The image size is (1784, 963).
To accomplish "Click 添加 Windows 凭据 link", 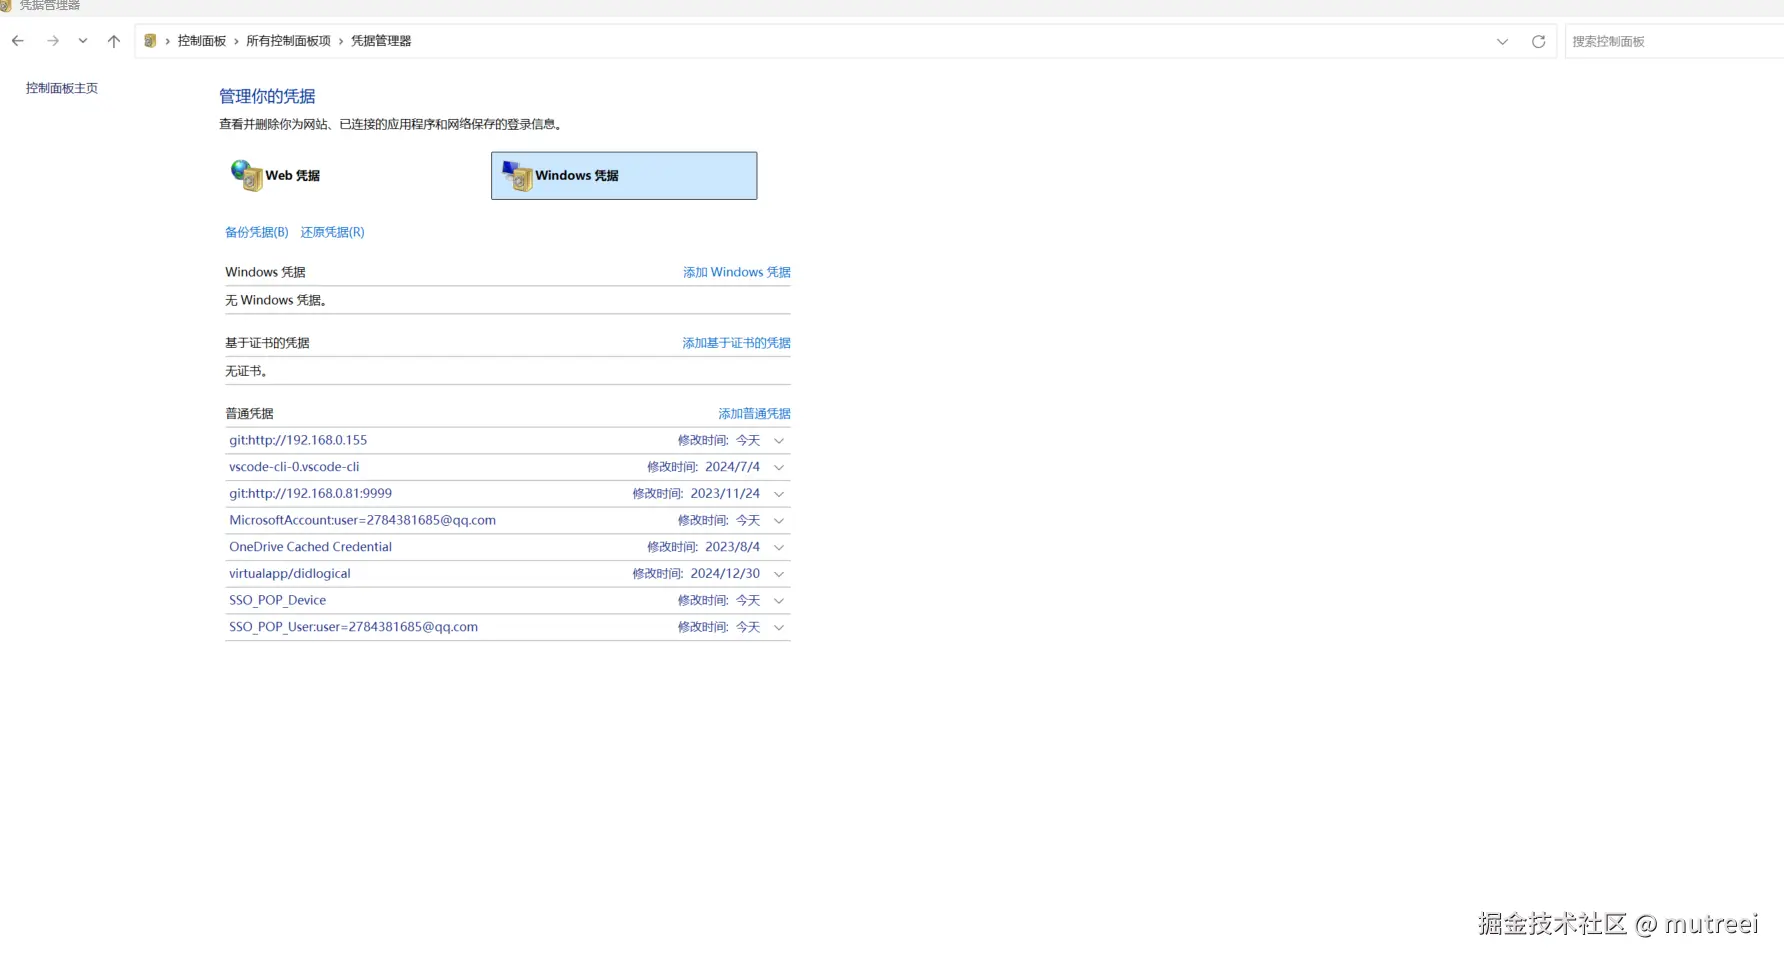I will pos(737,272).
